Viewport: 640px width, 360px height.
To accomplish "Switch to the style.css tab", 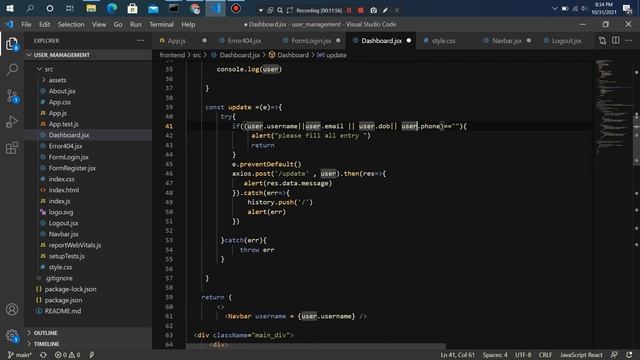I will tap(443, 41).
